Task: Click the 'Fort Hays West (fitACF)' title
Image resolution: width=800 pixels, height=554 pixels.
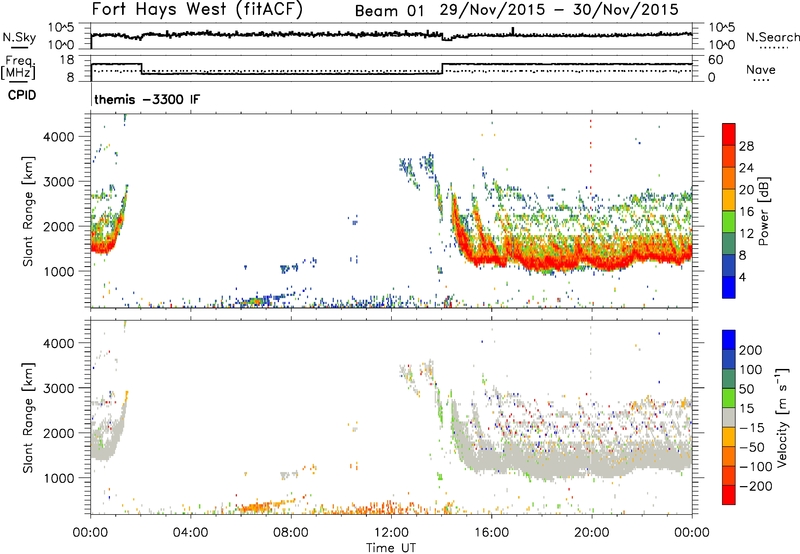Action: 197,9
